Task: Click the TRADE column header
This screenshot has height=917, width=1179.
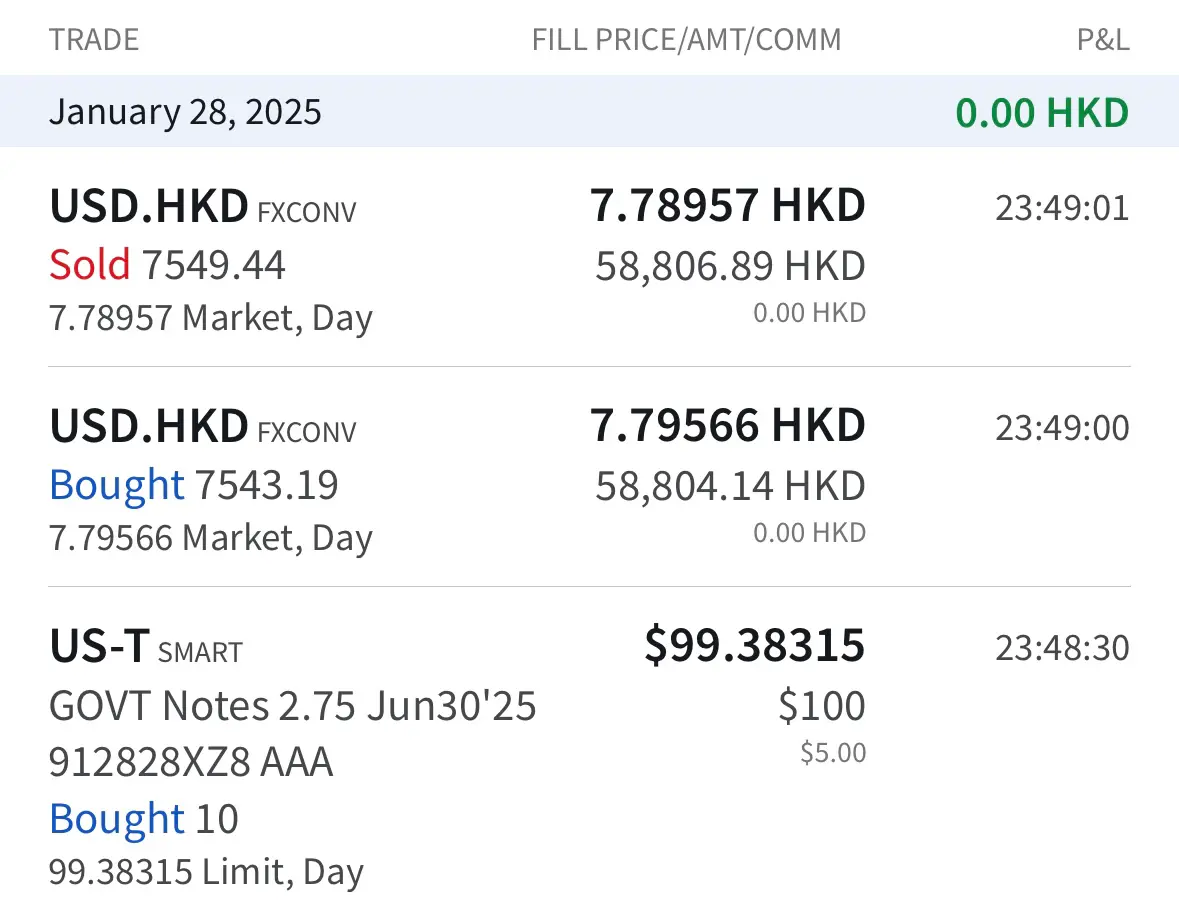Action: tap(94, 40)
